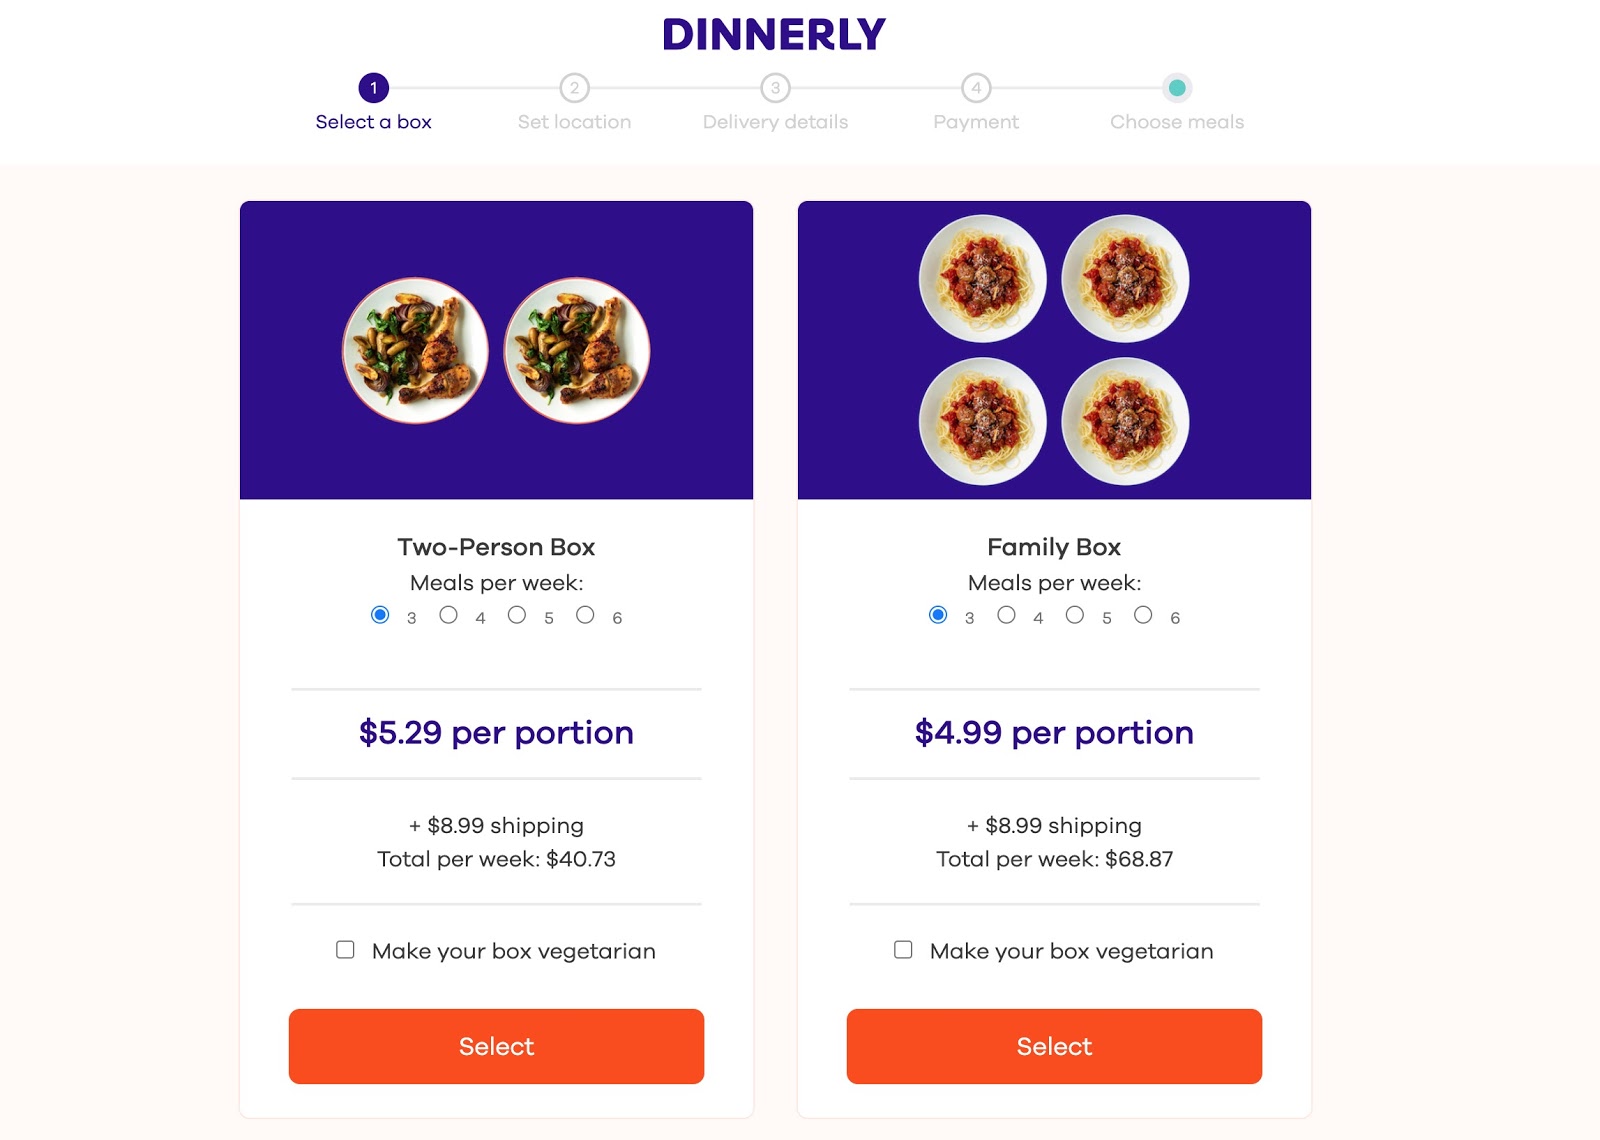Click the Family Box spaghetti plates image

[x=1054, y=350]
